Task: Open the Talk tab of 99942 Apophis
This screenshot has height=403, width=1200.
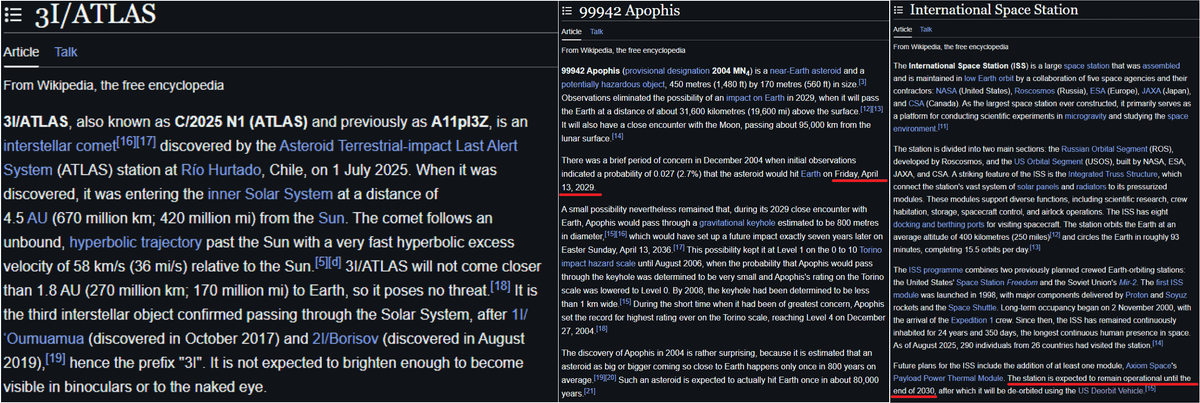Action: click(x=597, y=31)
